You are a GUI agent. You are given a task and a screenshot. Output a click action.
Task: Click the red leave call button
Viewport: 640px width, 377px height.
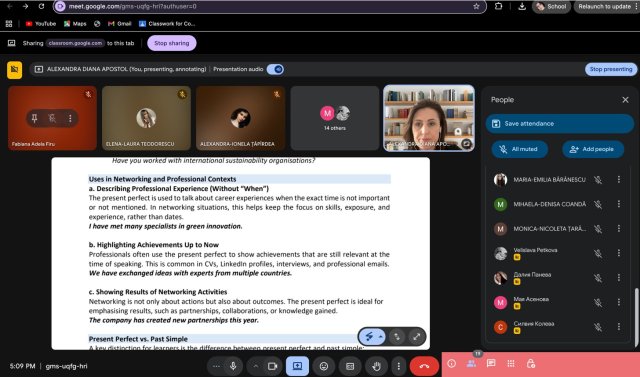click(424, 366)
